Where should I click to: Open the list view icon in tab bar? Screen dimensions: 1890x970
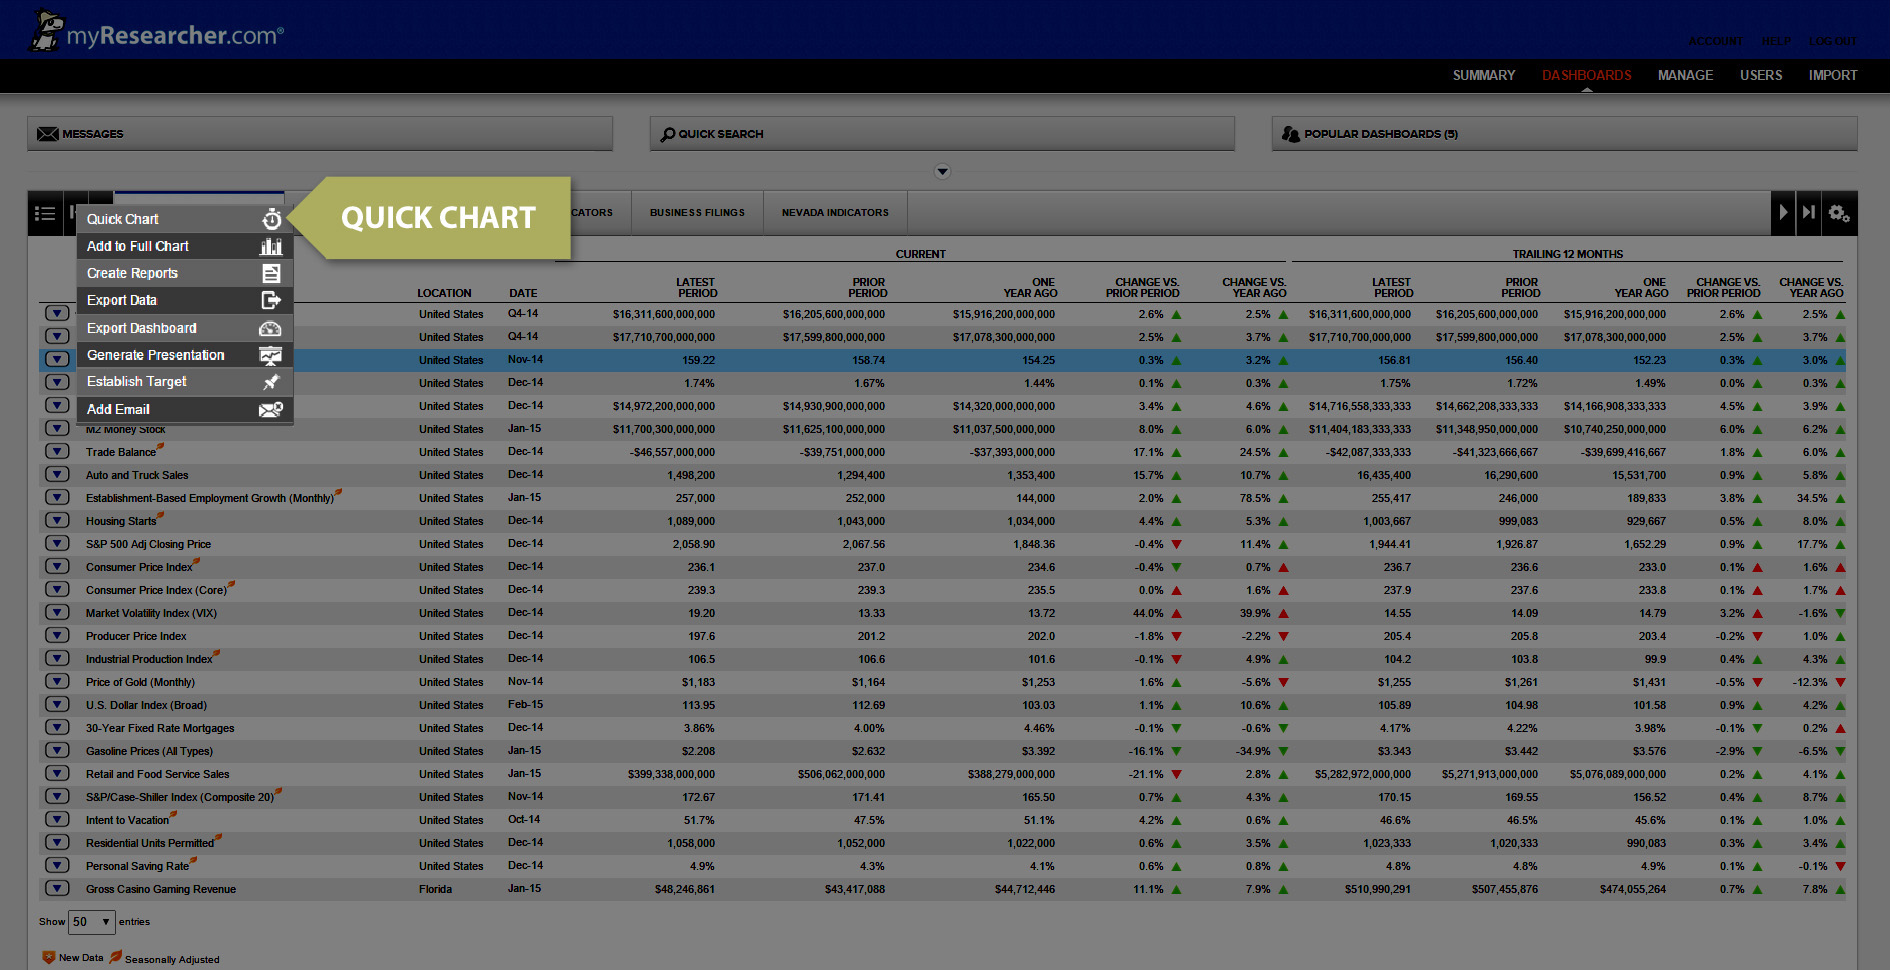pos(45,213)
